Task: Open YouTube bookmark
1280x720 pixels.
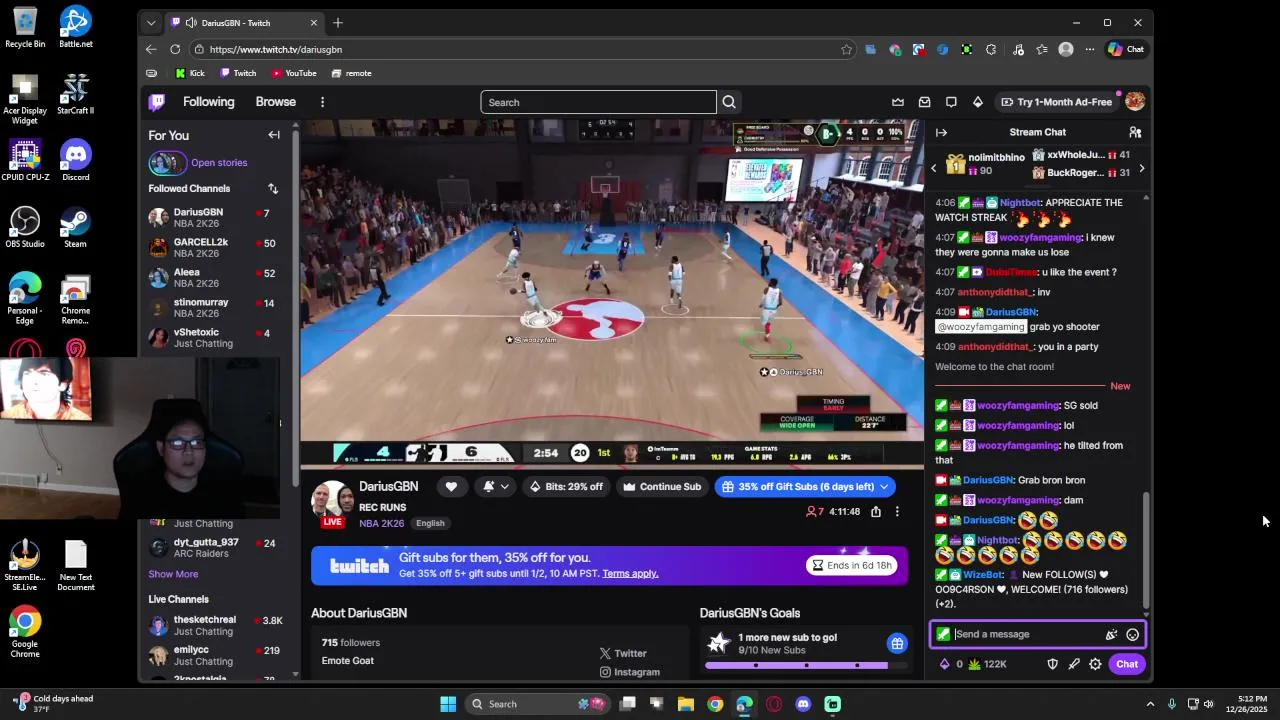Action: pyautogui.click(x=294, y=73)
